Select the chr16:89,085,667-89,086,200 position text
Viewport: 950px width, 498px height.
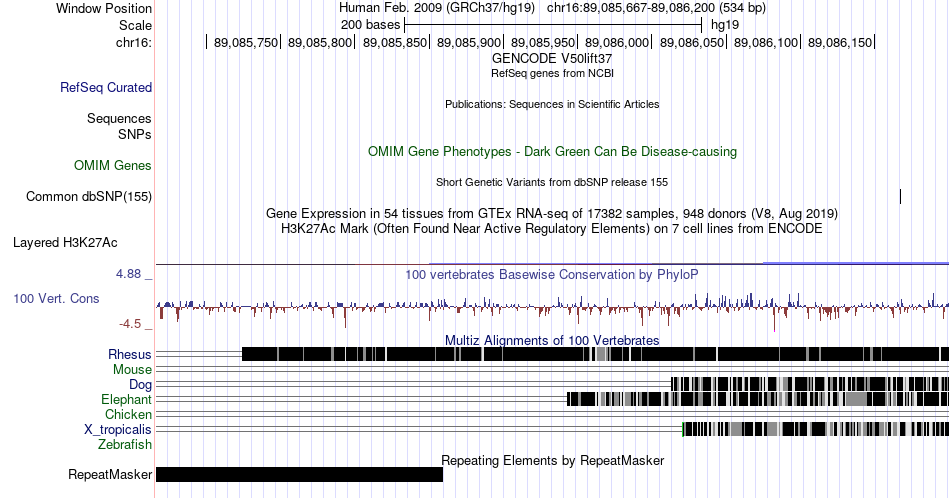click(x=656, y=8)
